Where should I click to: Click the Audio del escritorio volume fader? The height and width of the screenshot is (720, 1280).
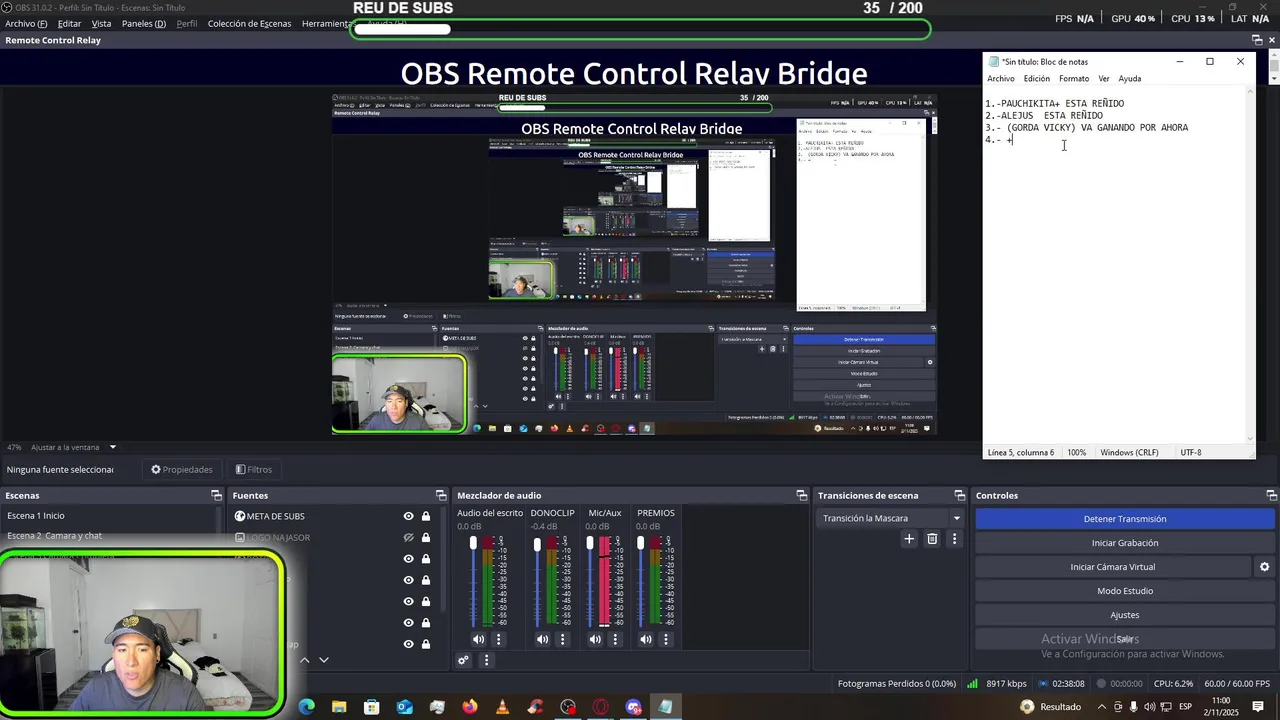pos(474,544)
